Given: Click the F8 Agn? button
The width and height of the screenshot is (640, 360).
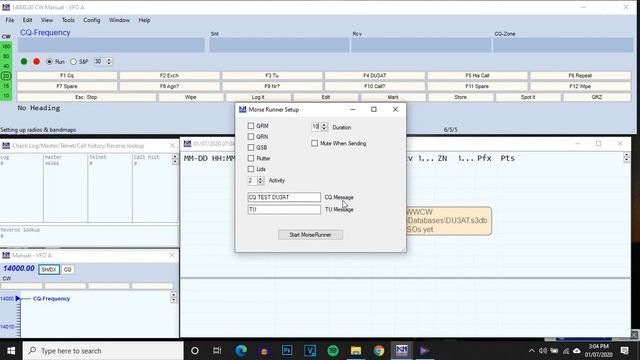Looking at the screenshot, I should (169, 87).
